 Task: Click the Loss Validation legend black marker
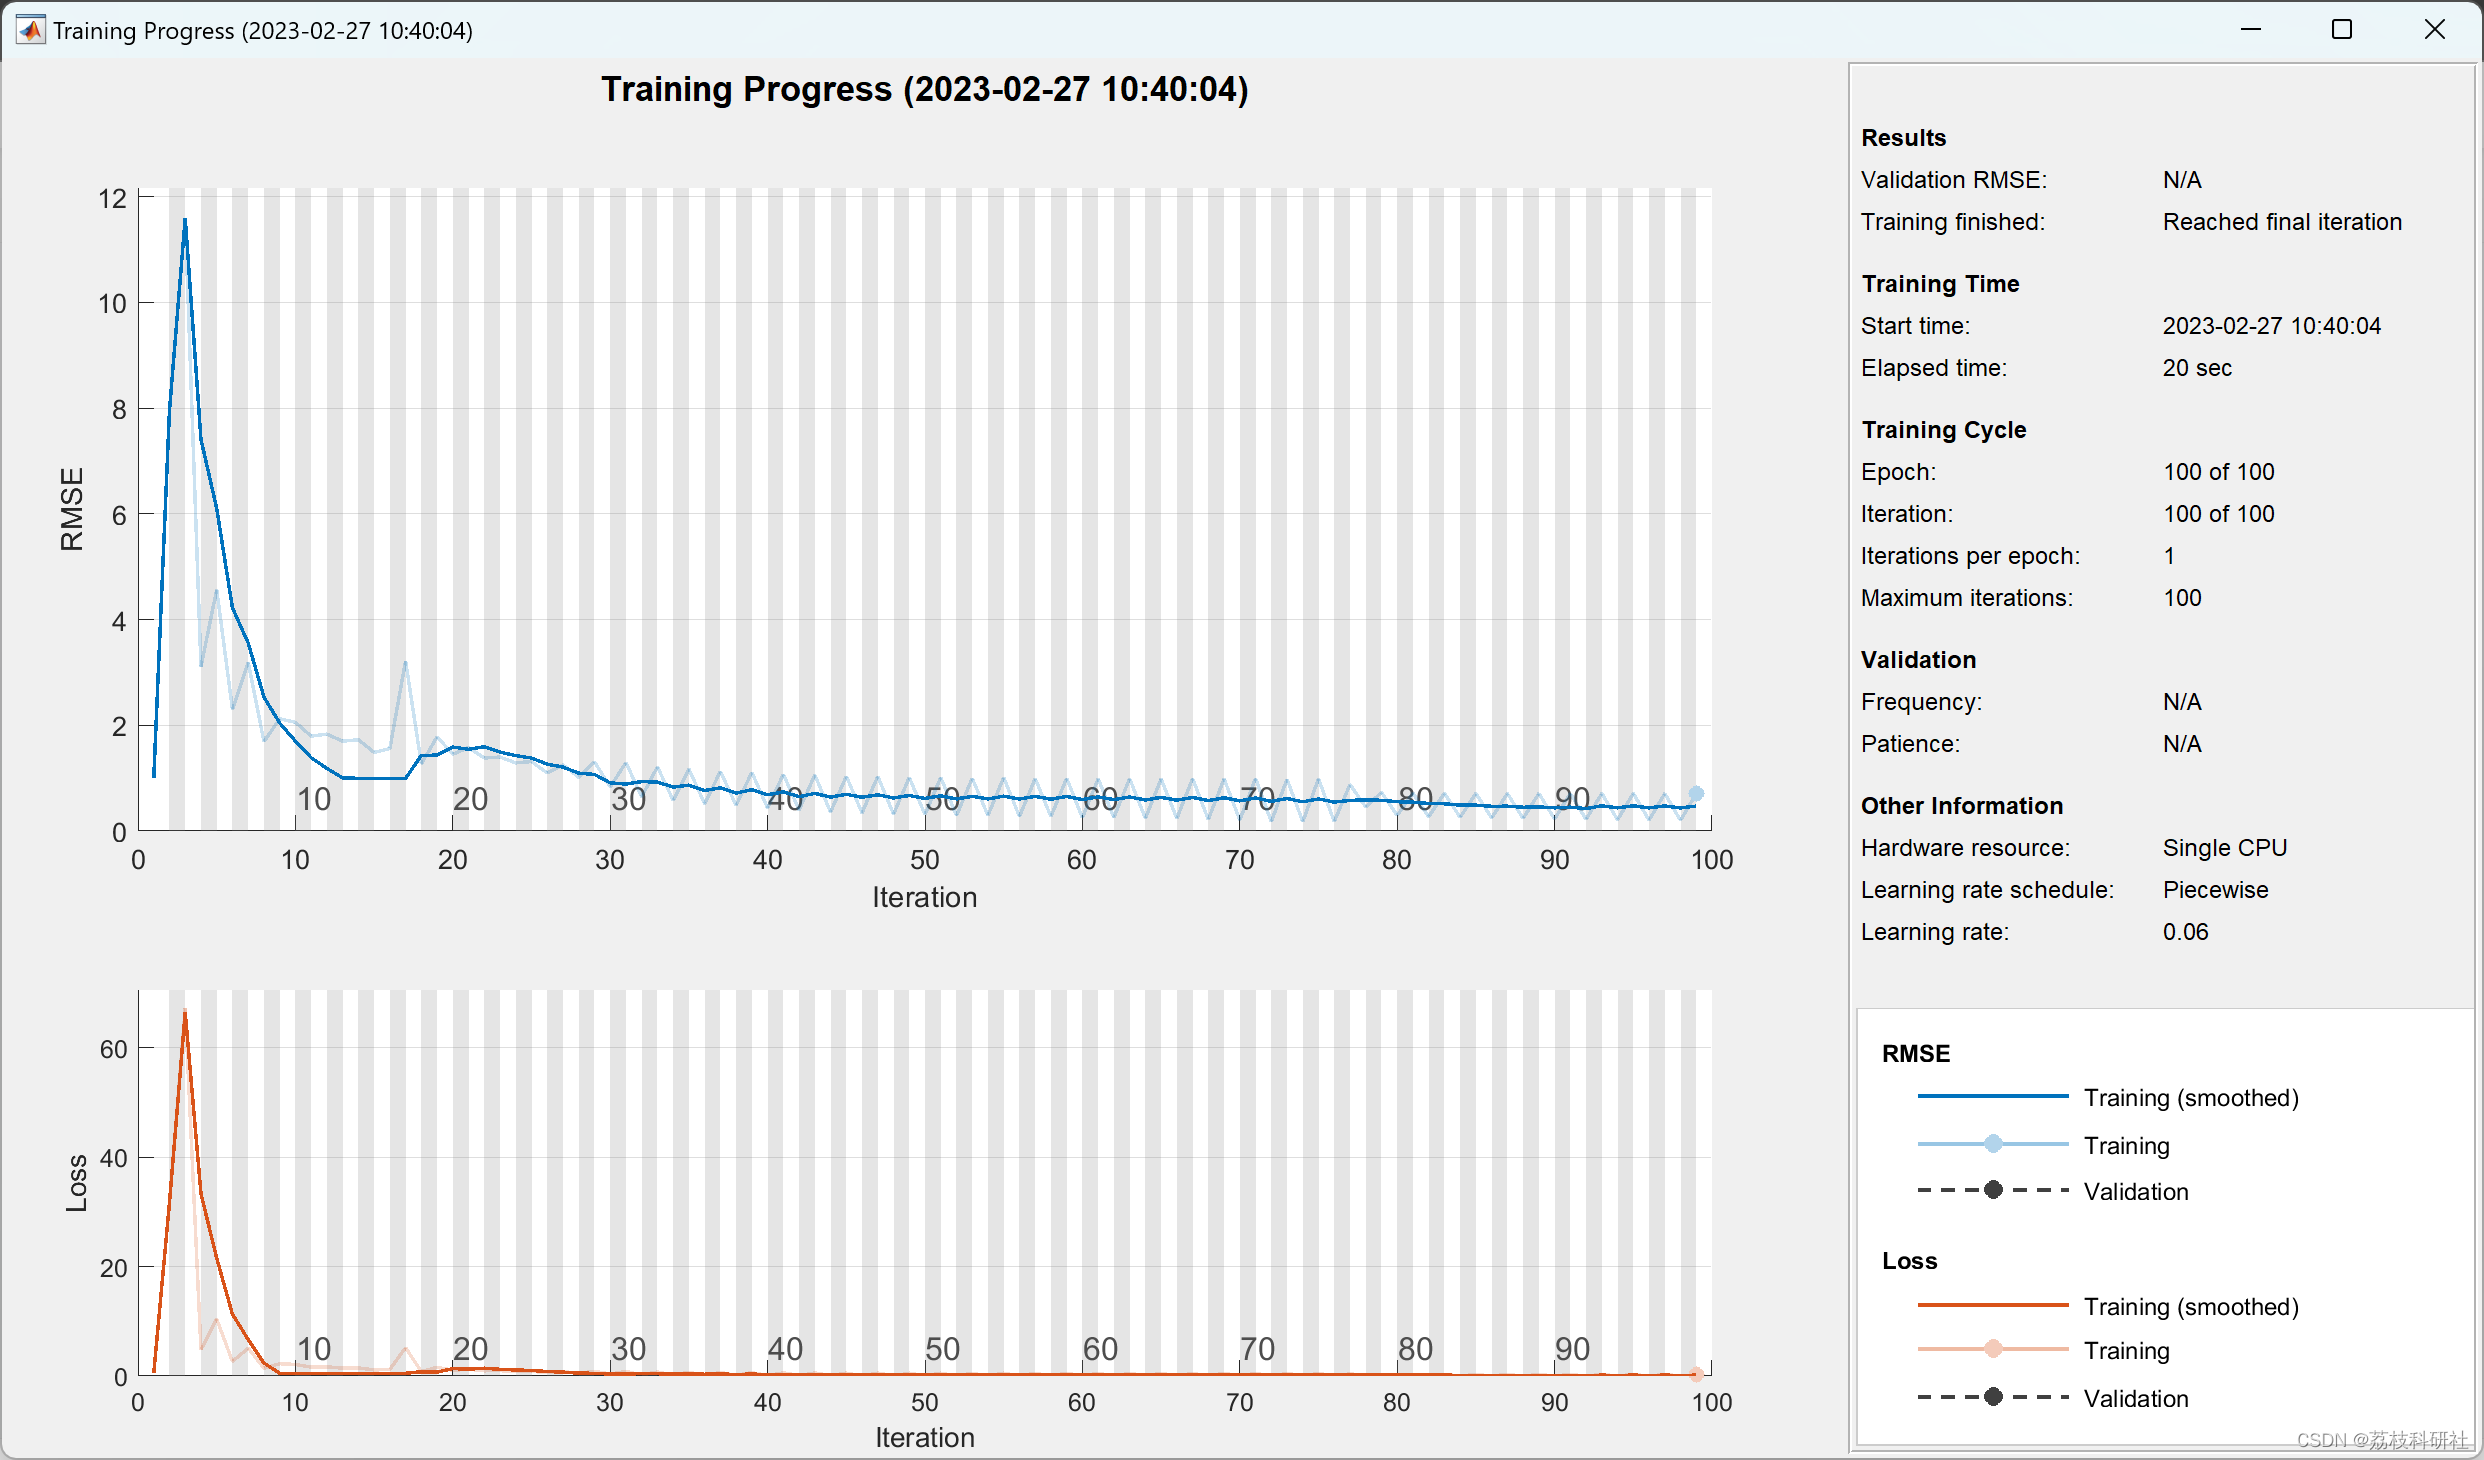tap(1993, 1397)
